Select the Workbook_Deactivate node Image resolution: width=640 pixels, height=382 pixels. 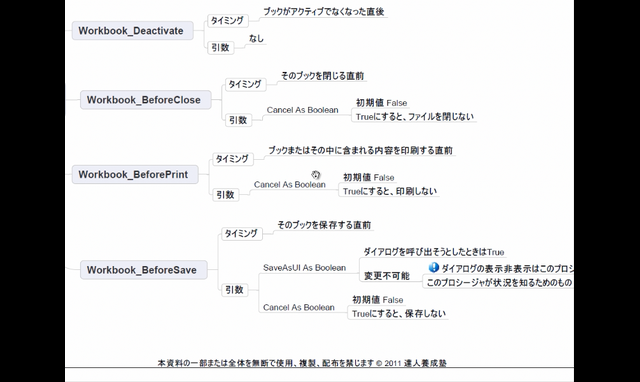(x=132, y=31)
